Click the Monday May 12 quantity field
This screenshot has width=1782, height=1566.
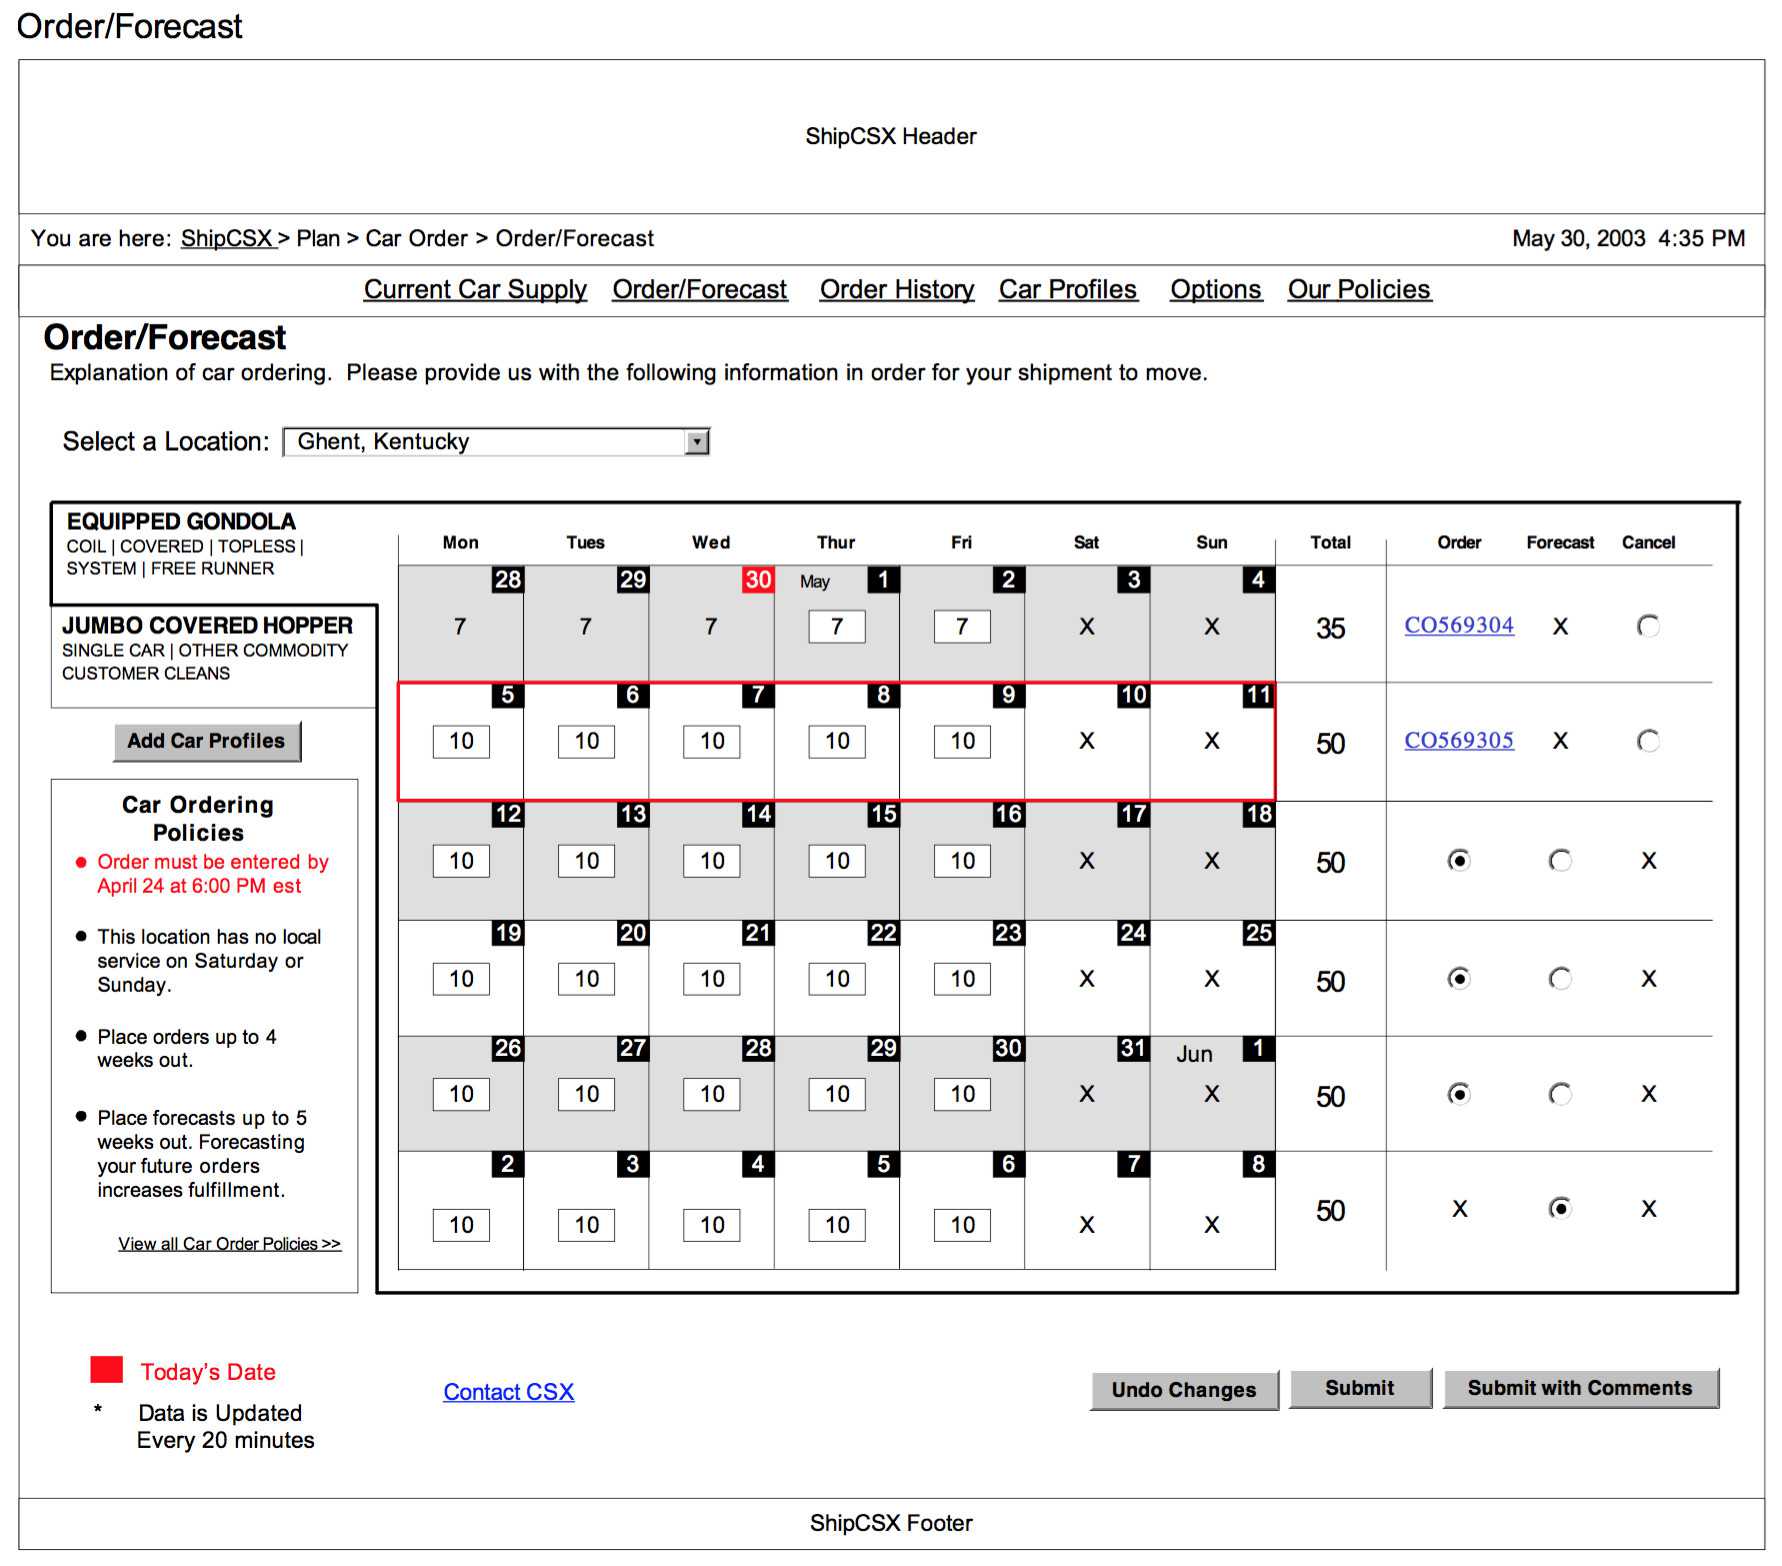click(x=461, y=861)
